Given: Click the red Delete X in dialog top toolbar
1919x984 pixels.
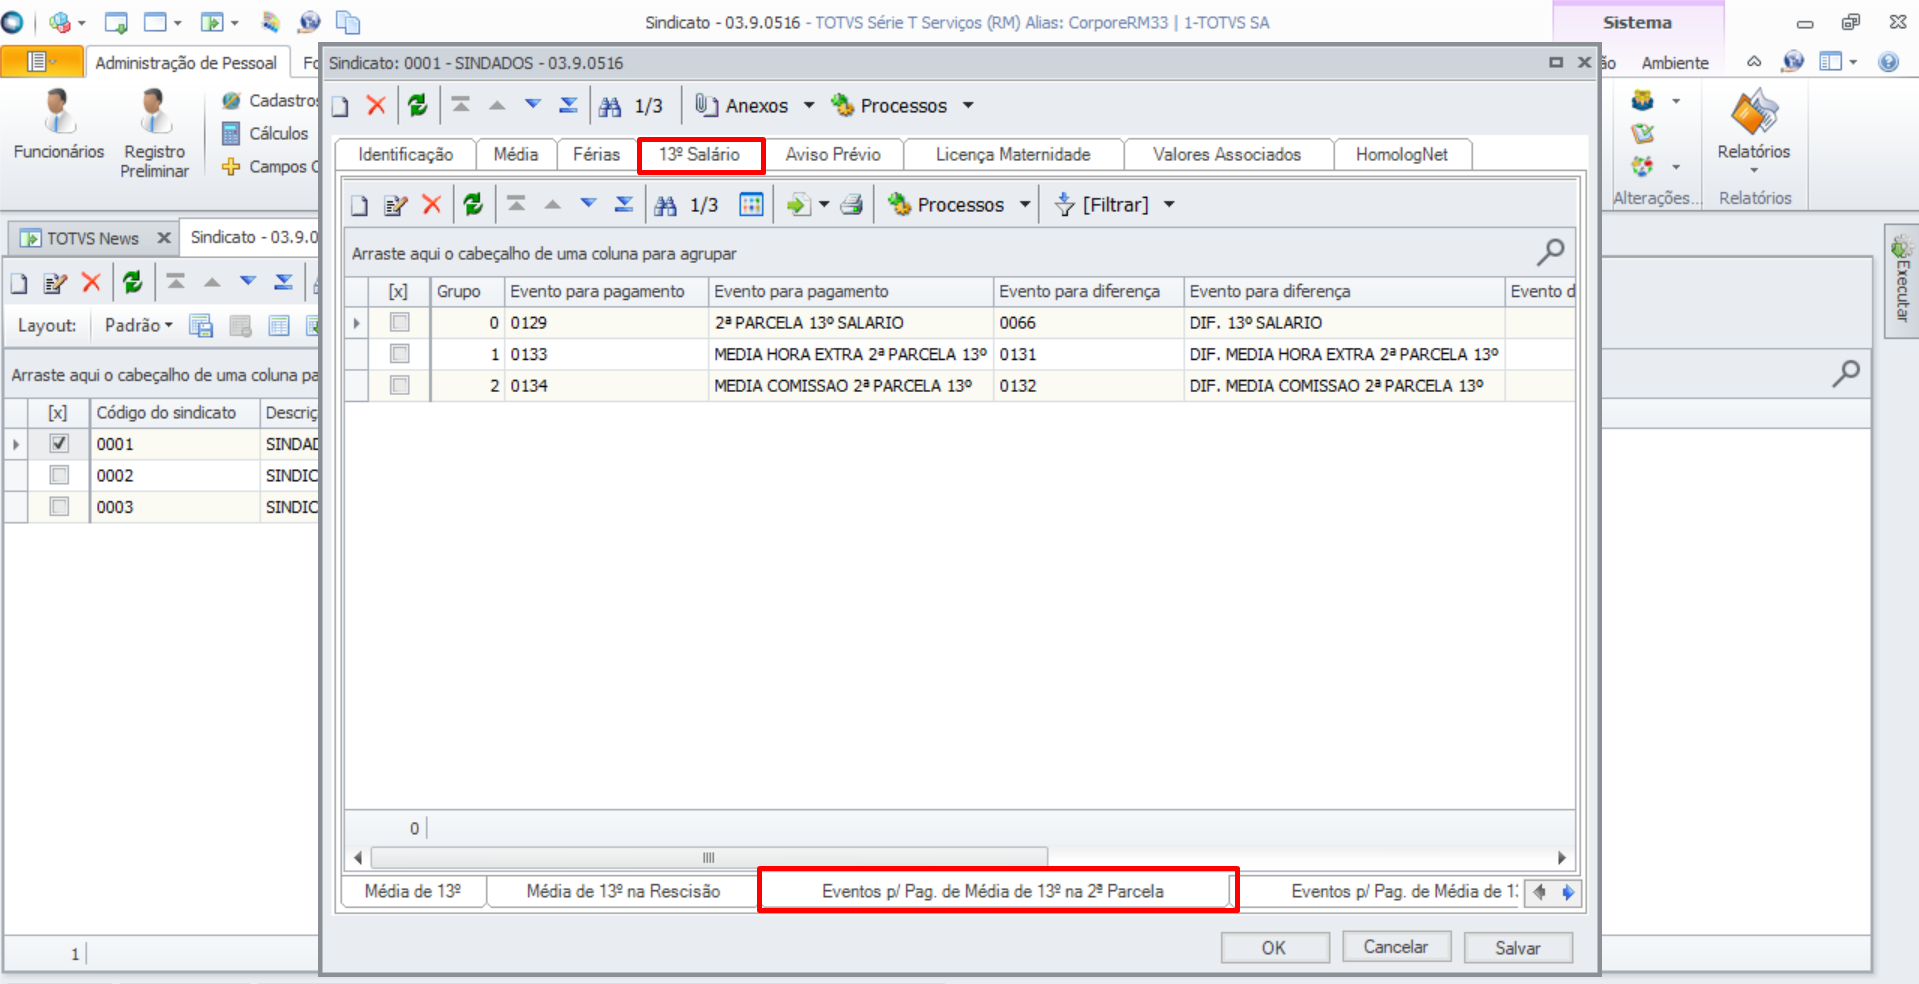Looking at the screenshot, I should pyautogui.click(x=376, y=105).
